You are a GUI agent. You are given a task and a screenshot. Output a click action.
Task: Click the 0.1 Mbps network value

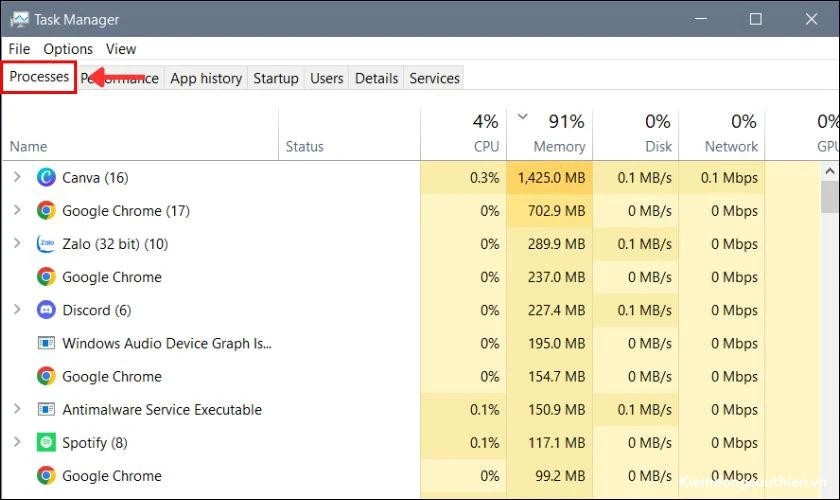(729, 178)
